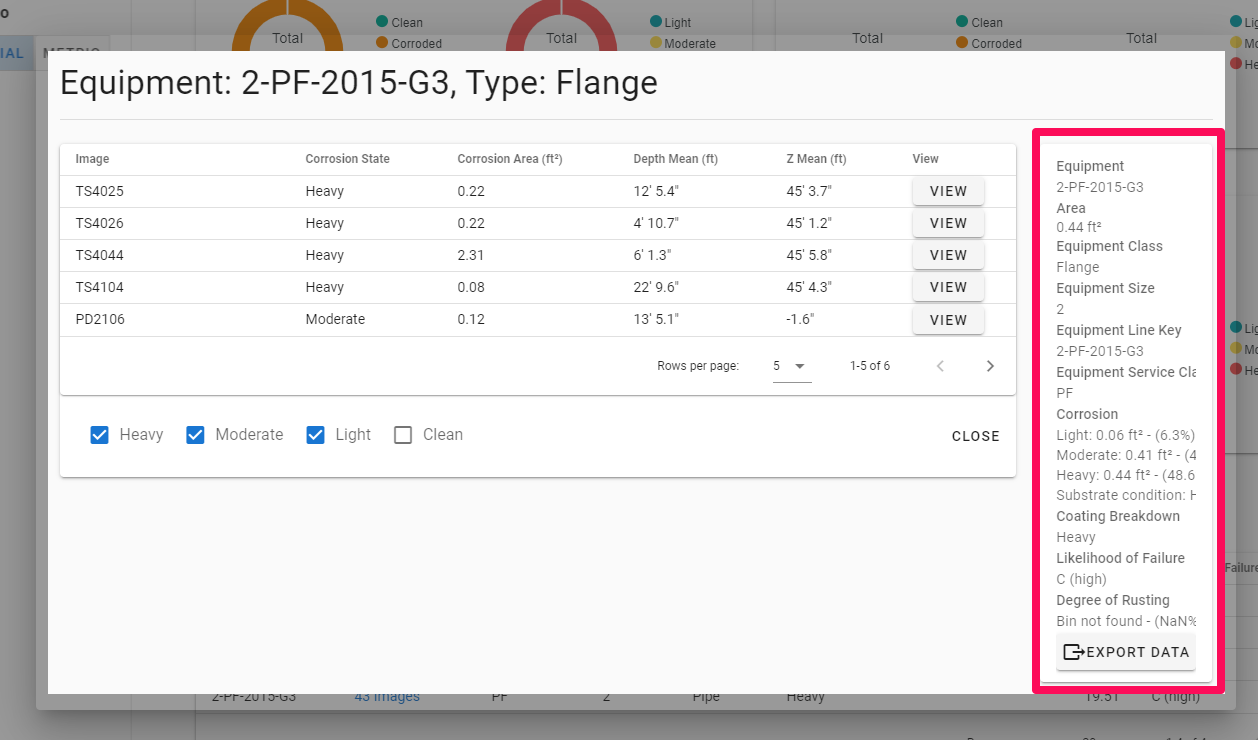
Task: Click the Export Data button
Action: point(1125,652)
